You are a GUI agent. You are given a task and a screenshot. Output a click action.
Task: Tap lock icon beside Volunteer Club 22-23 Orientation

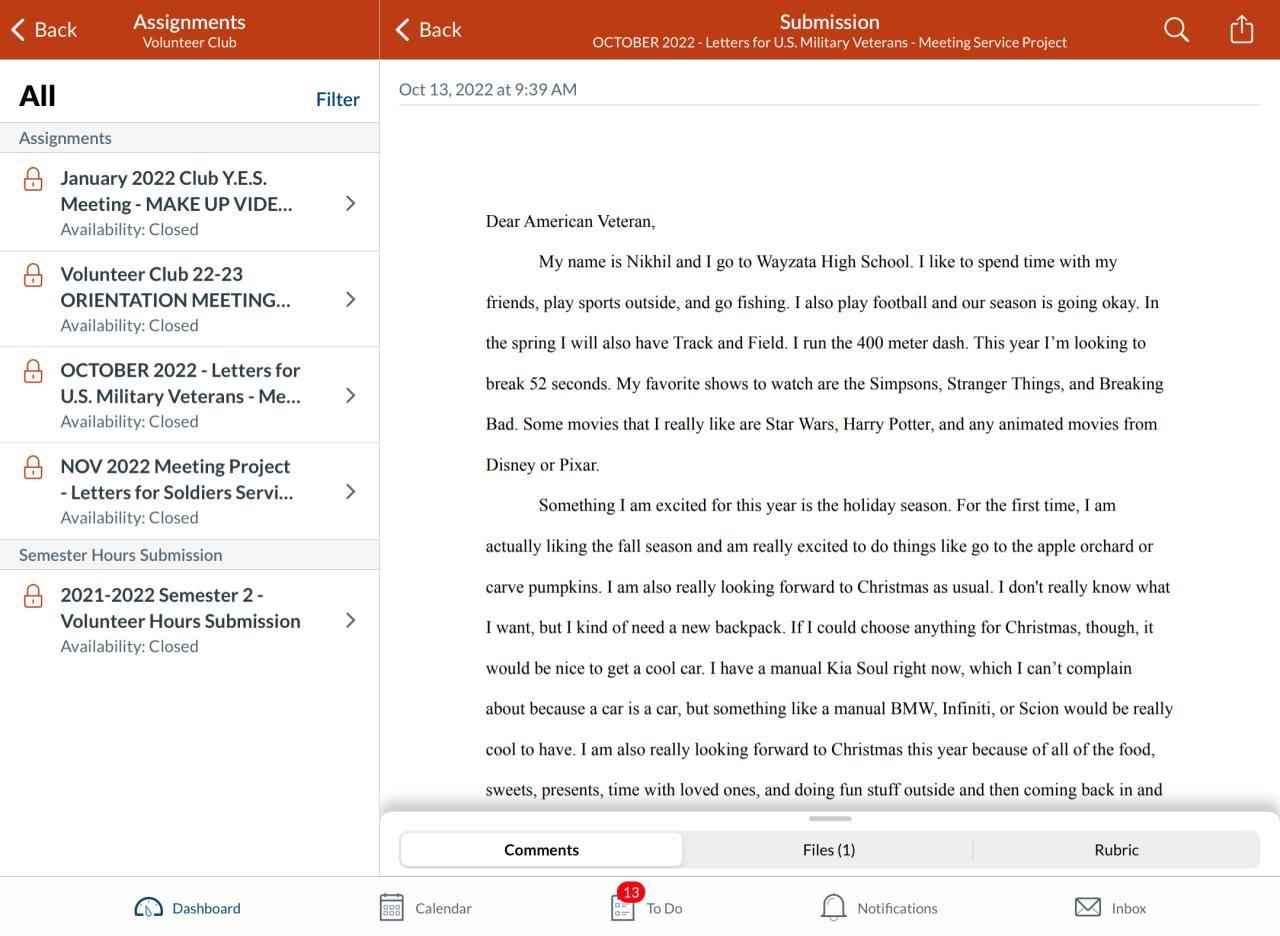[x=33, y=275]
